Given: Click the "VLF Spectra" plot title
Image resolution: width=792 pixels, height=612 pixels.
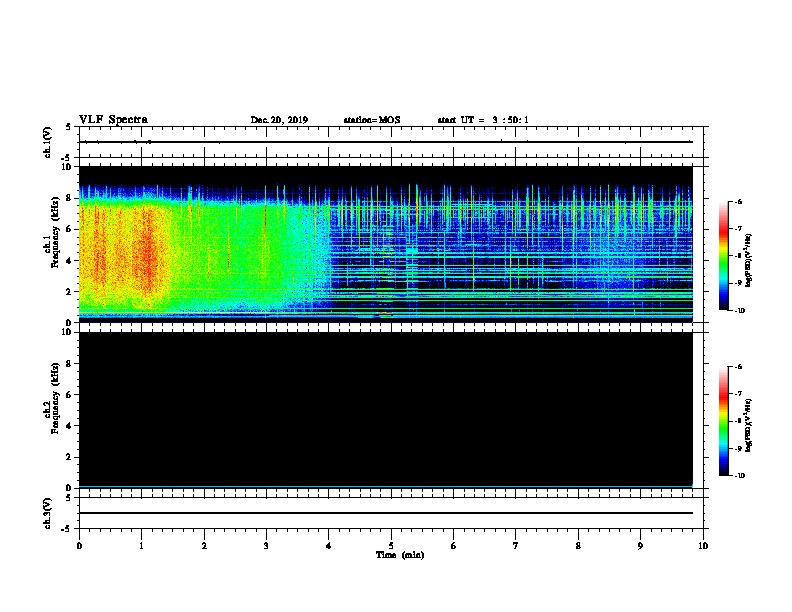Looking at the screenshot, I should tap(113, 120).
